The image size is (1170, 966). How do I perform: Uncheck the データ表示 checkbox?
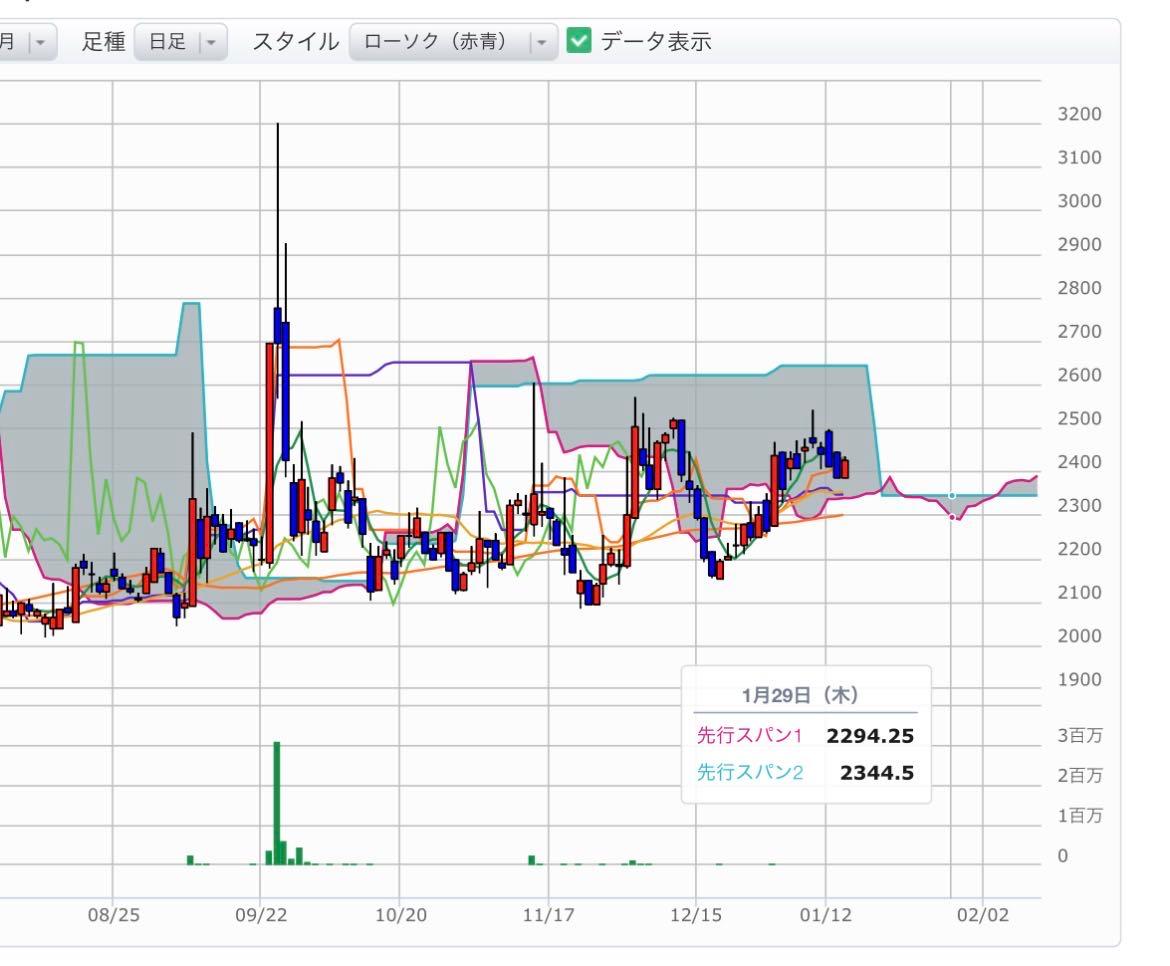(x=578, y=42)
